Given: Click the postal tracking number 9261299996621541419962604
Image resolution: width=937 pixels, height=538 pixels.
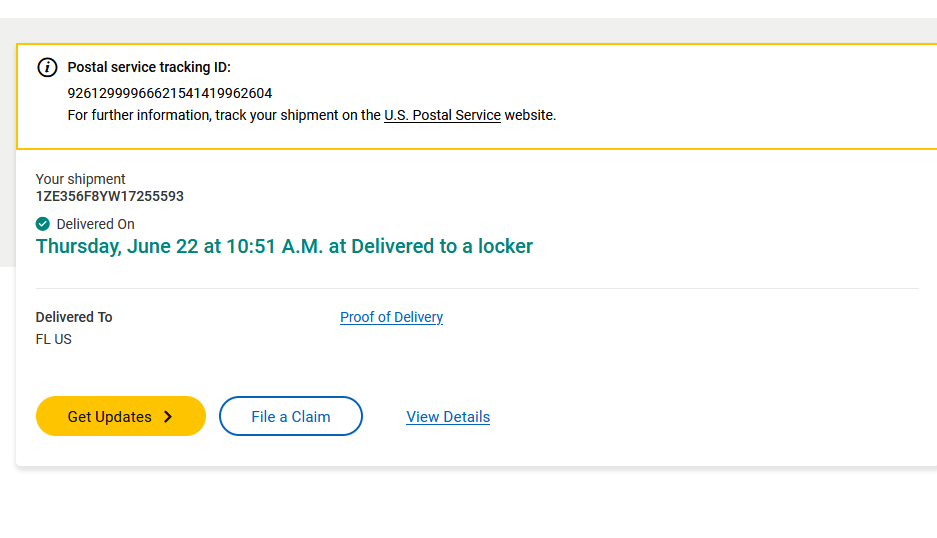Looking at the screenshot, I should click(169, 93).
